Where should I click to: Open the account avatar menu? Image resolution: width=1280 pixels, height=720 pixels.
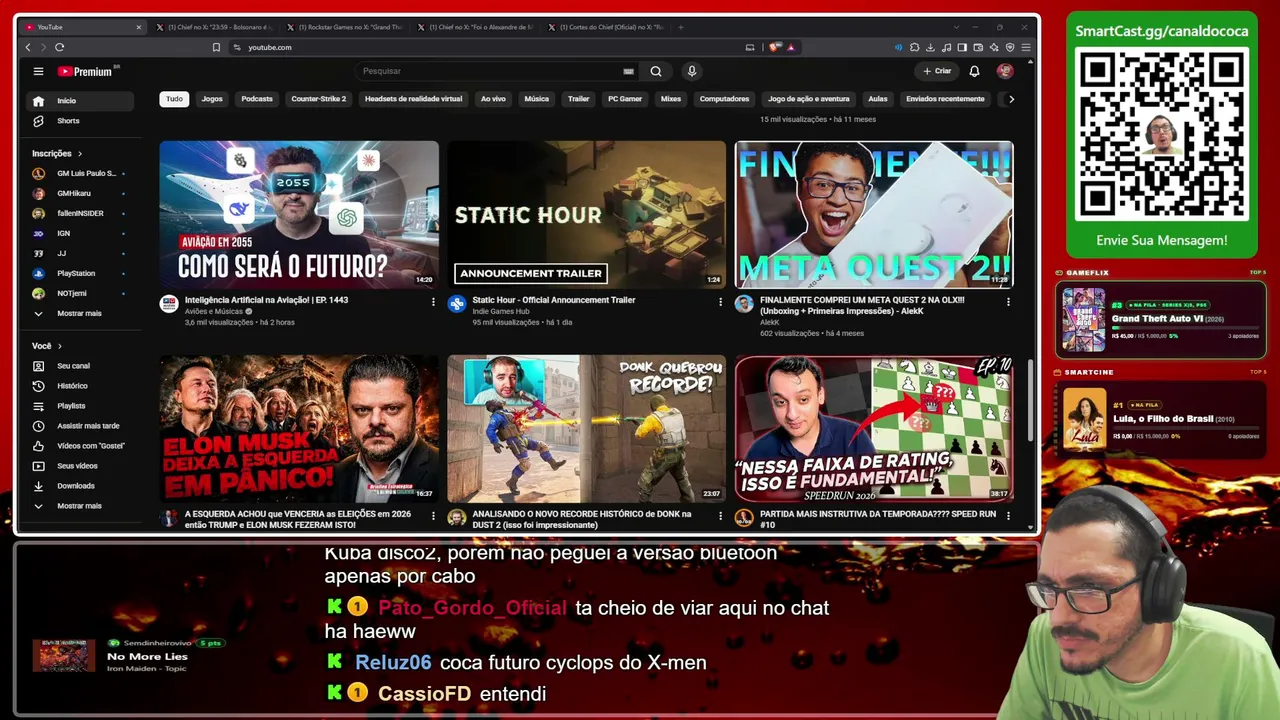point(1005,71)
